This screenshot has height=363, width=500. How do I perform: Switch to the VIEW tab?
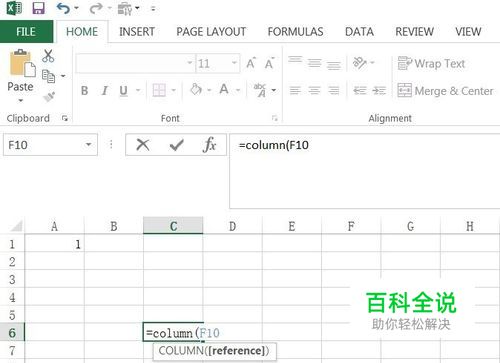click(468, 32)
